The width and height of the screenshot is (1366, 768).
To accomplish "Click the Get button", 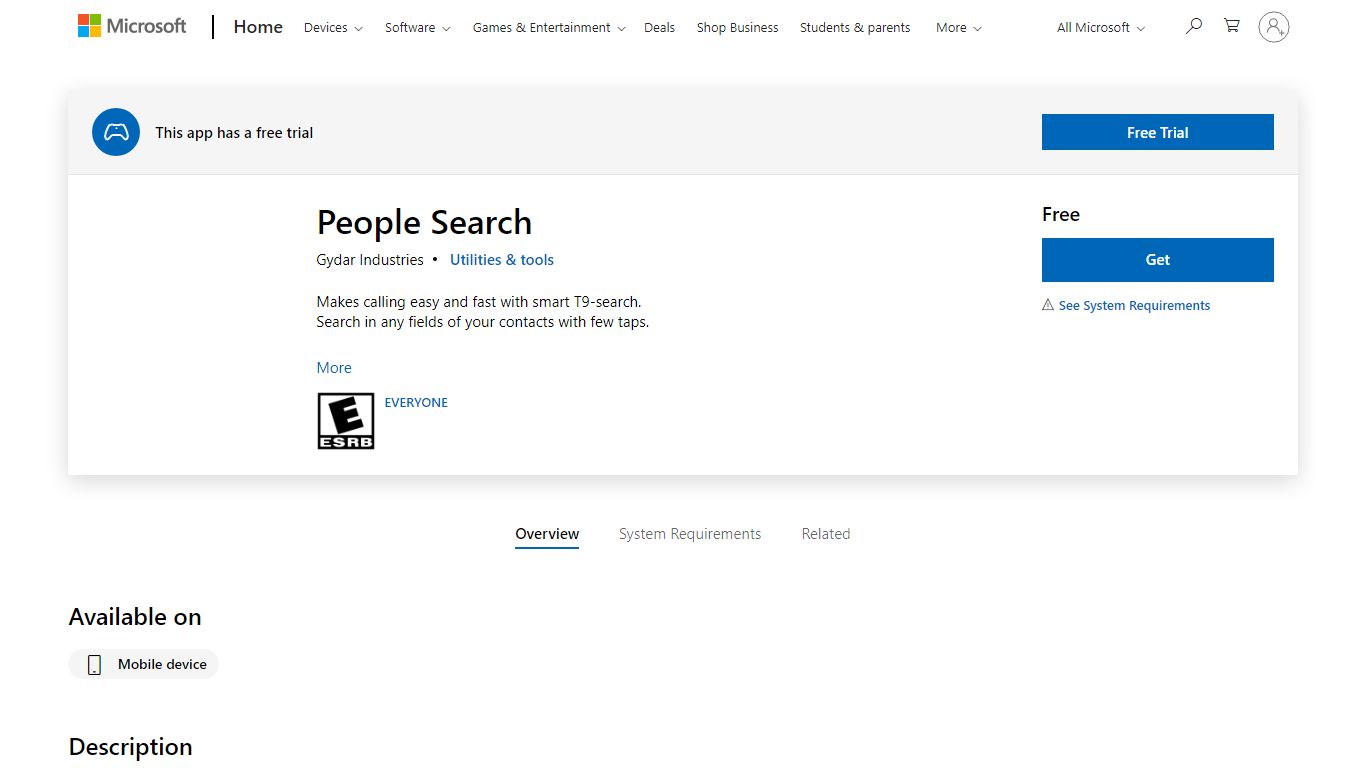I will coord(1158,260).
